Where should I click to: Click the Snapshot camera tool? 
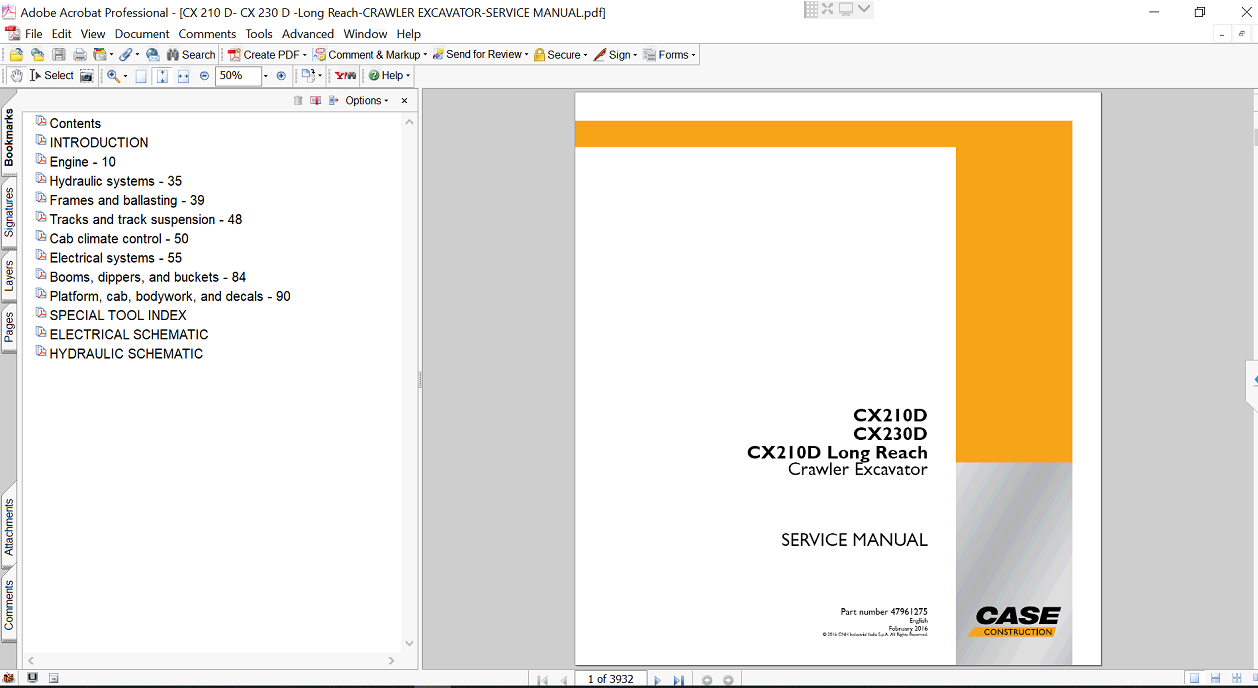tap(87, 76)
